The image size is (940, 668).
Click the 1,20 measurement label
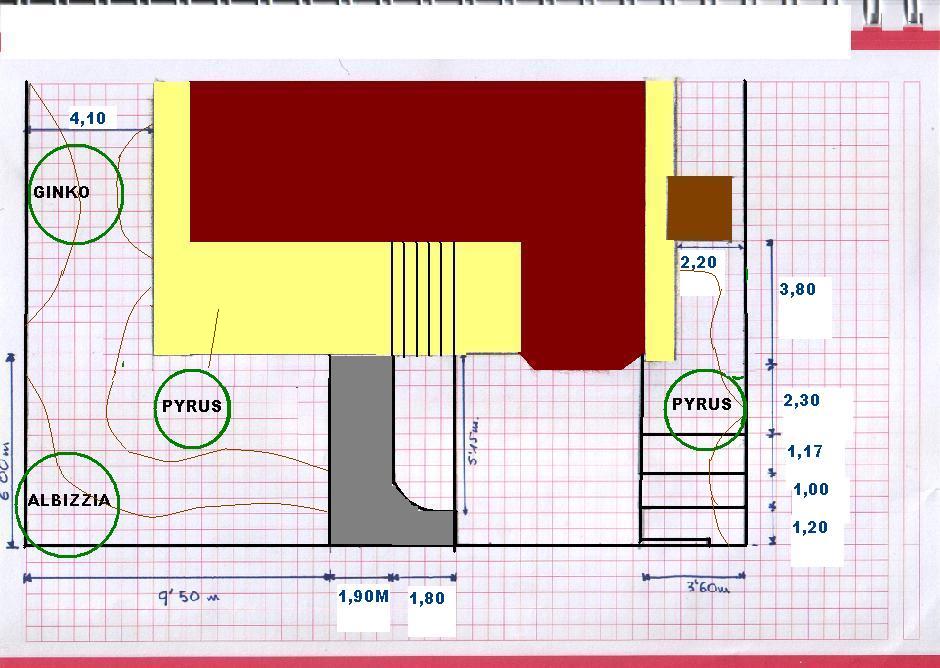810,527
